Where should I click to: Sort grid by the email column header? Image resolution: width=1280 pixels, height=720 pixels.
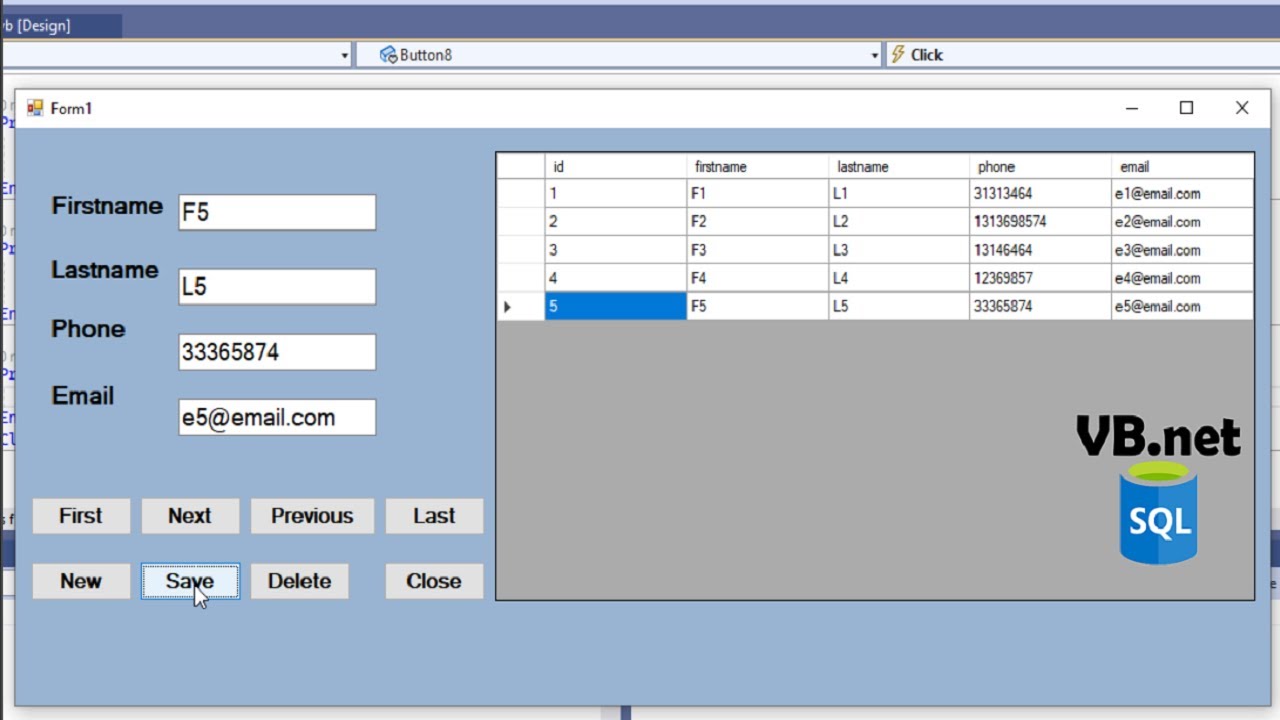tap(1182, 167)
